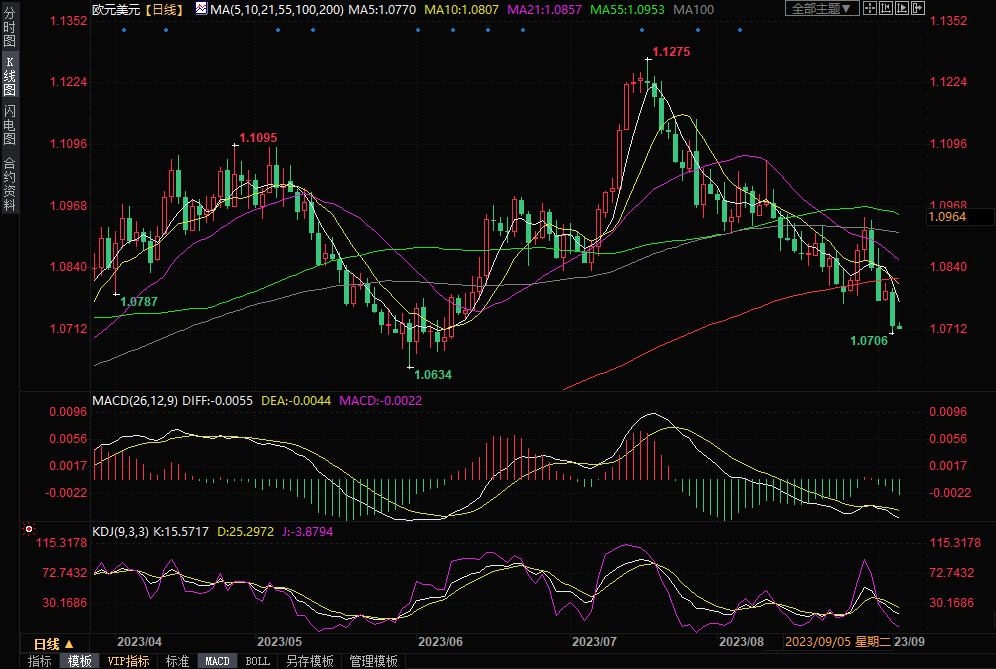Open 合约资料 from the left sidebar

(10, 183)
